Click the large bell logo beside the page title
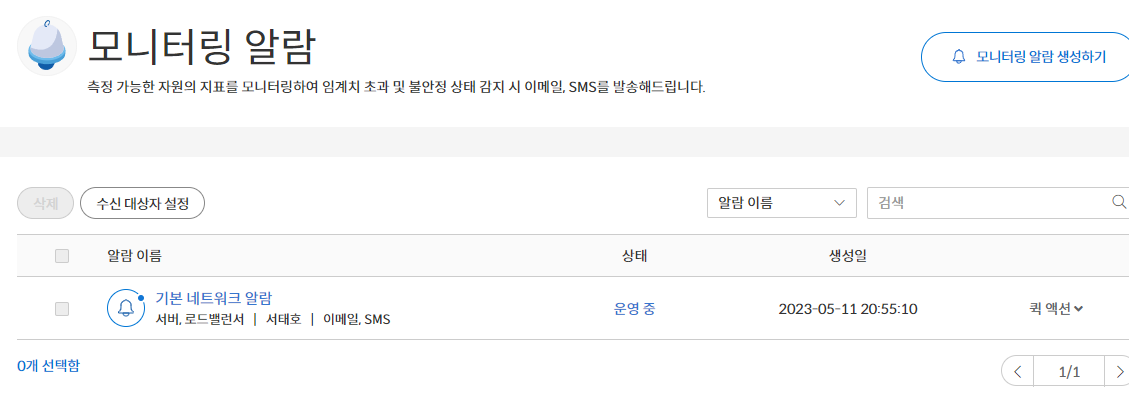This screenshot has height=406, width=1129. 47,46
